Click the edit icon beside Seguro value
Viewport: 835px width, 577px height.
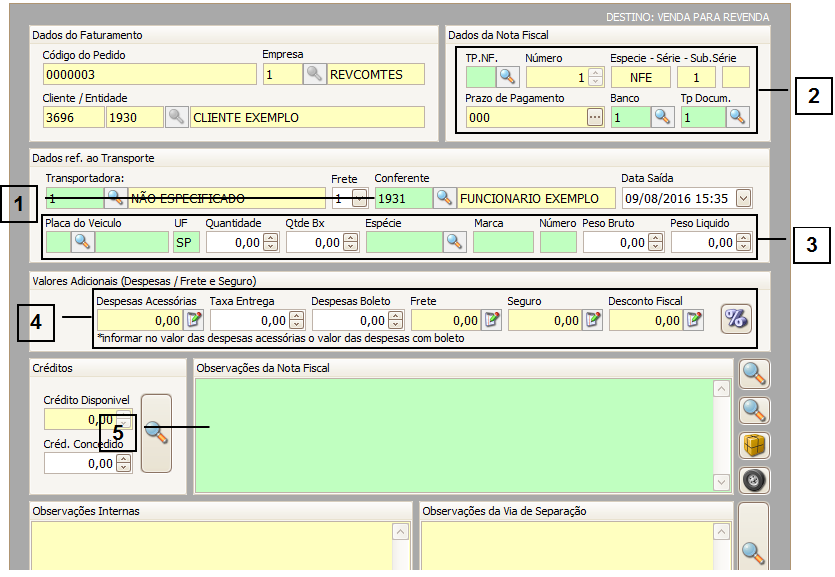tap(593, 320)
